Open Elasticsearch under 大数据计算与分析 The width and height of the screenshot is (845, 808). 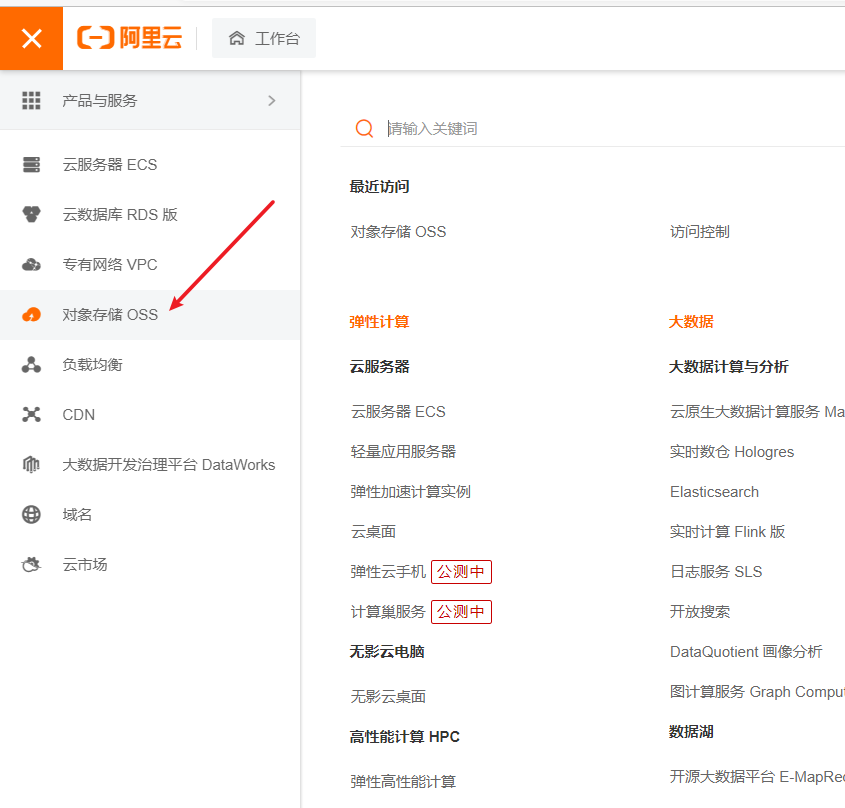pos(714,492)
